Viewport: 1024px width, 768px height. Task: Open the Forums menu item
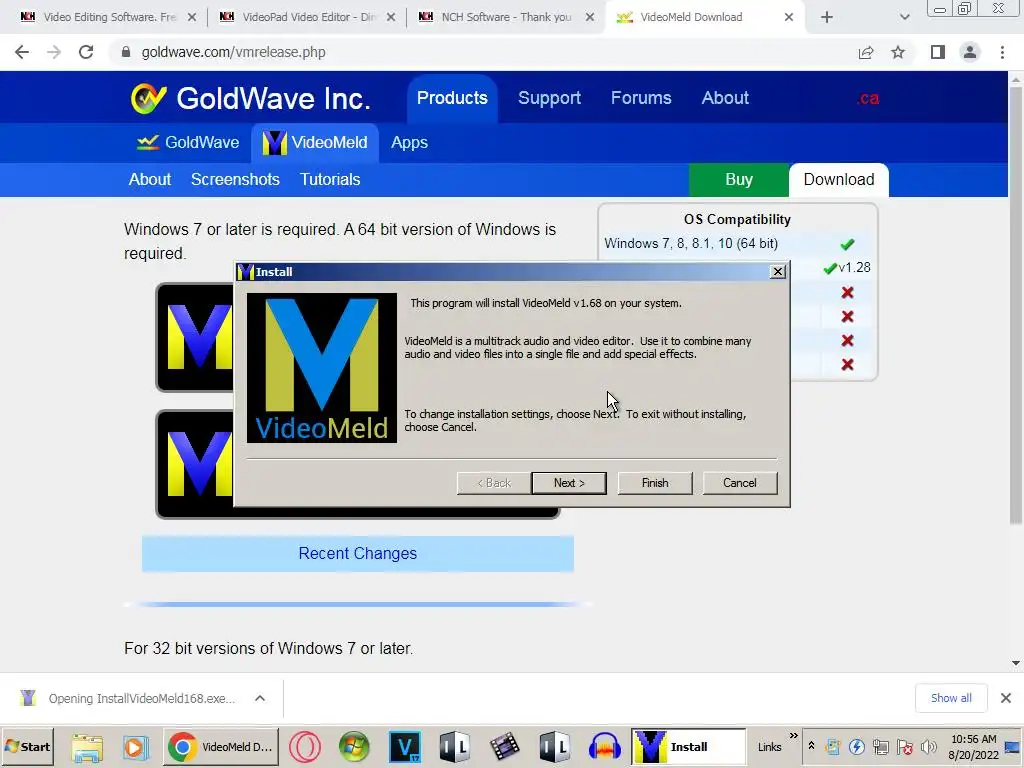(641, 98)
